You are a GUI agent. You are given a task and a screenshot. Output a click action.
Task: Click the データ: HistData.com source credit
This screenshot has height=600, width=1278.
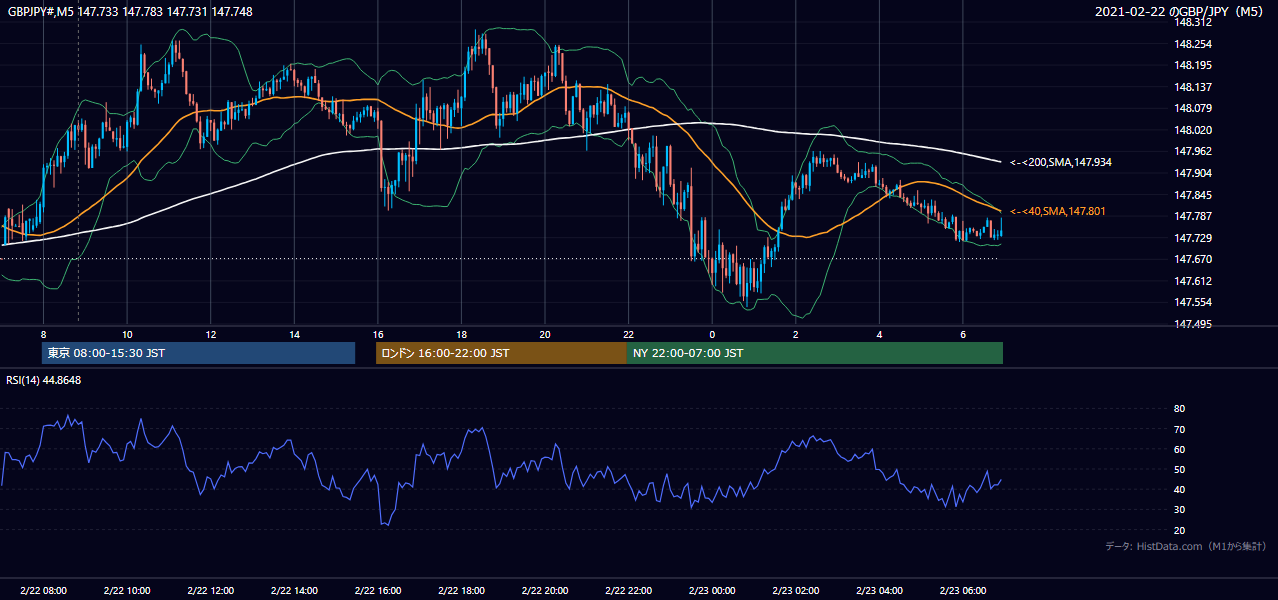(1186, 546)
